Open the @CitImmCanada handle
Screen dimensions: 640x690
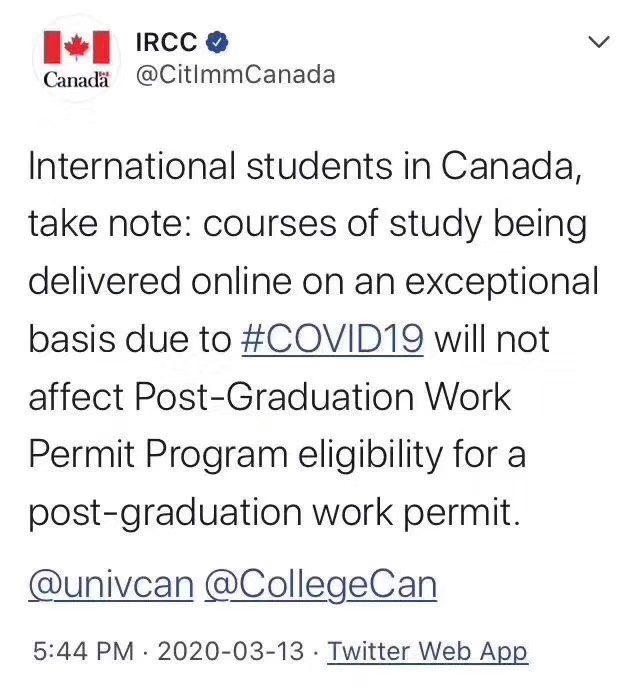click(x=235, y=75)
